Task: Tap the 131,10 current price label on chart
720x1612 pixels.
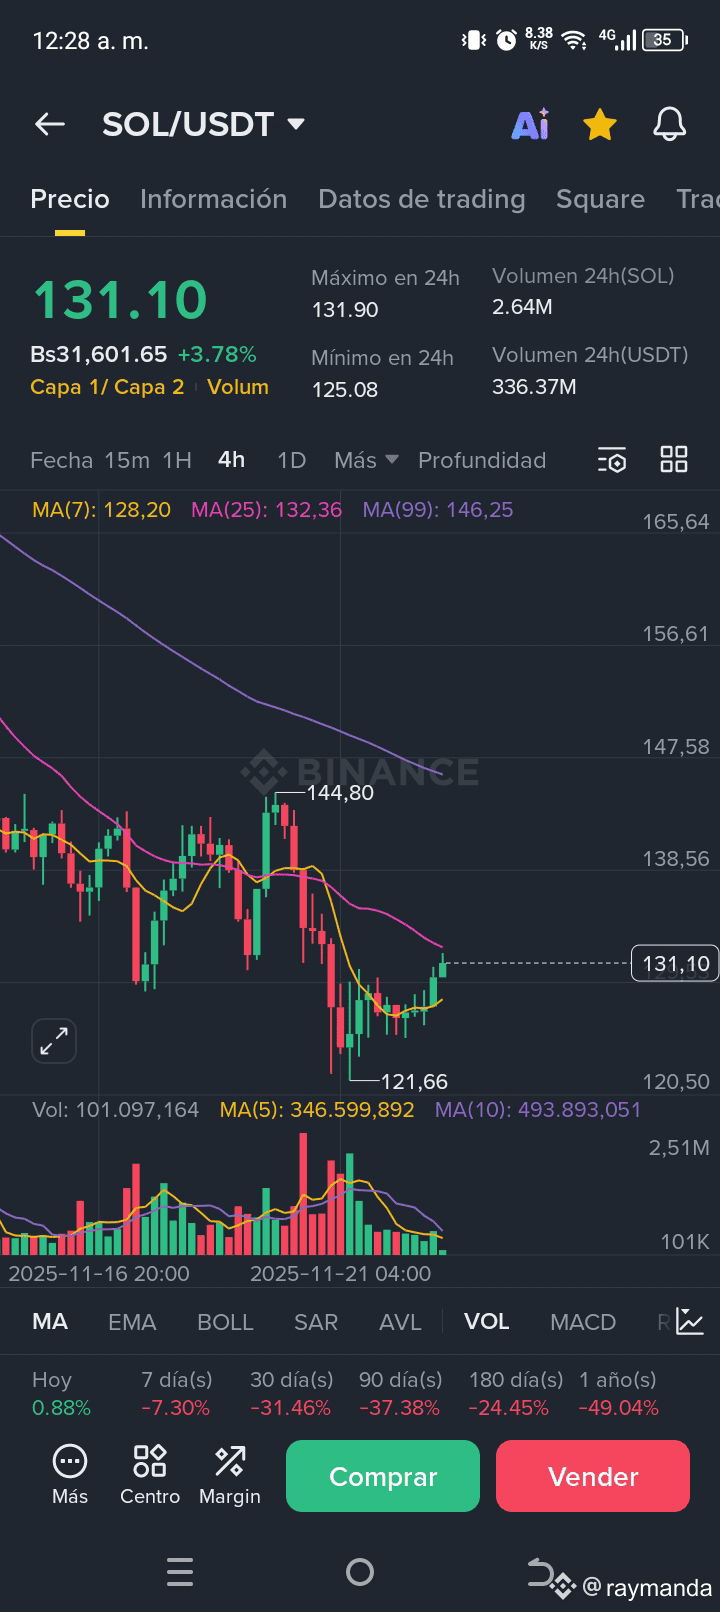Action: [675, 964]
